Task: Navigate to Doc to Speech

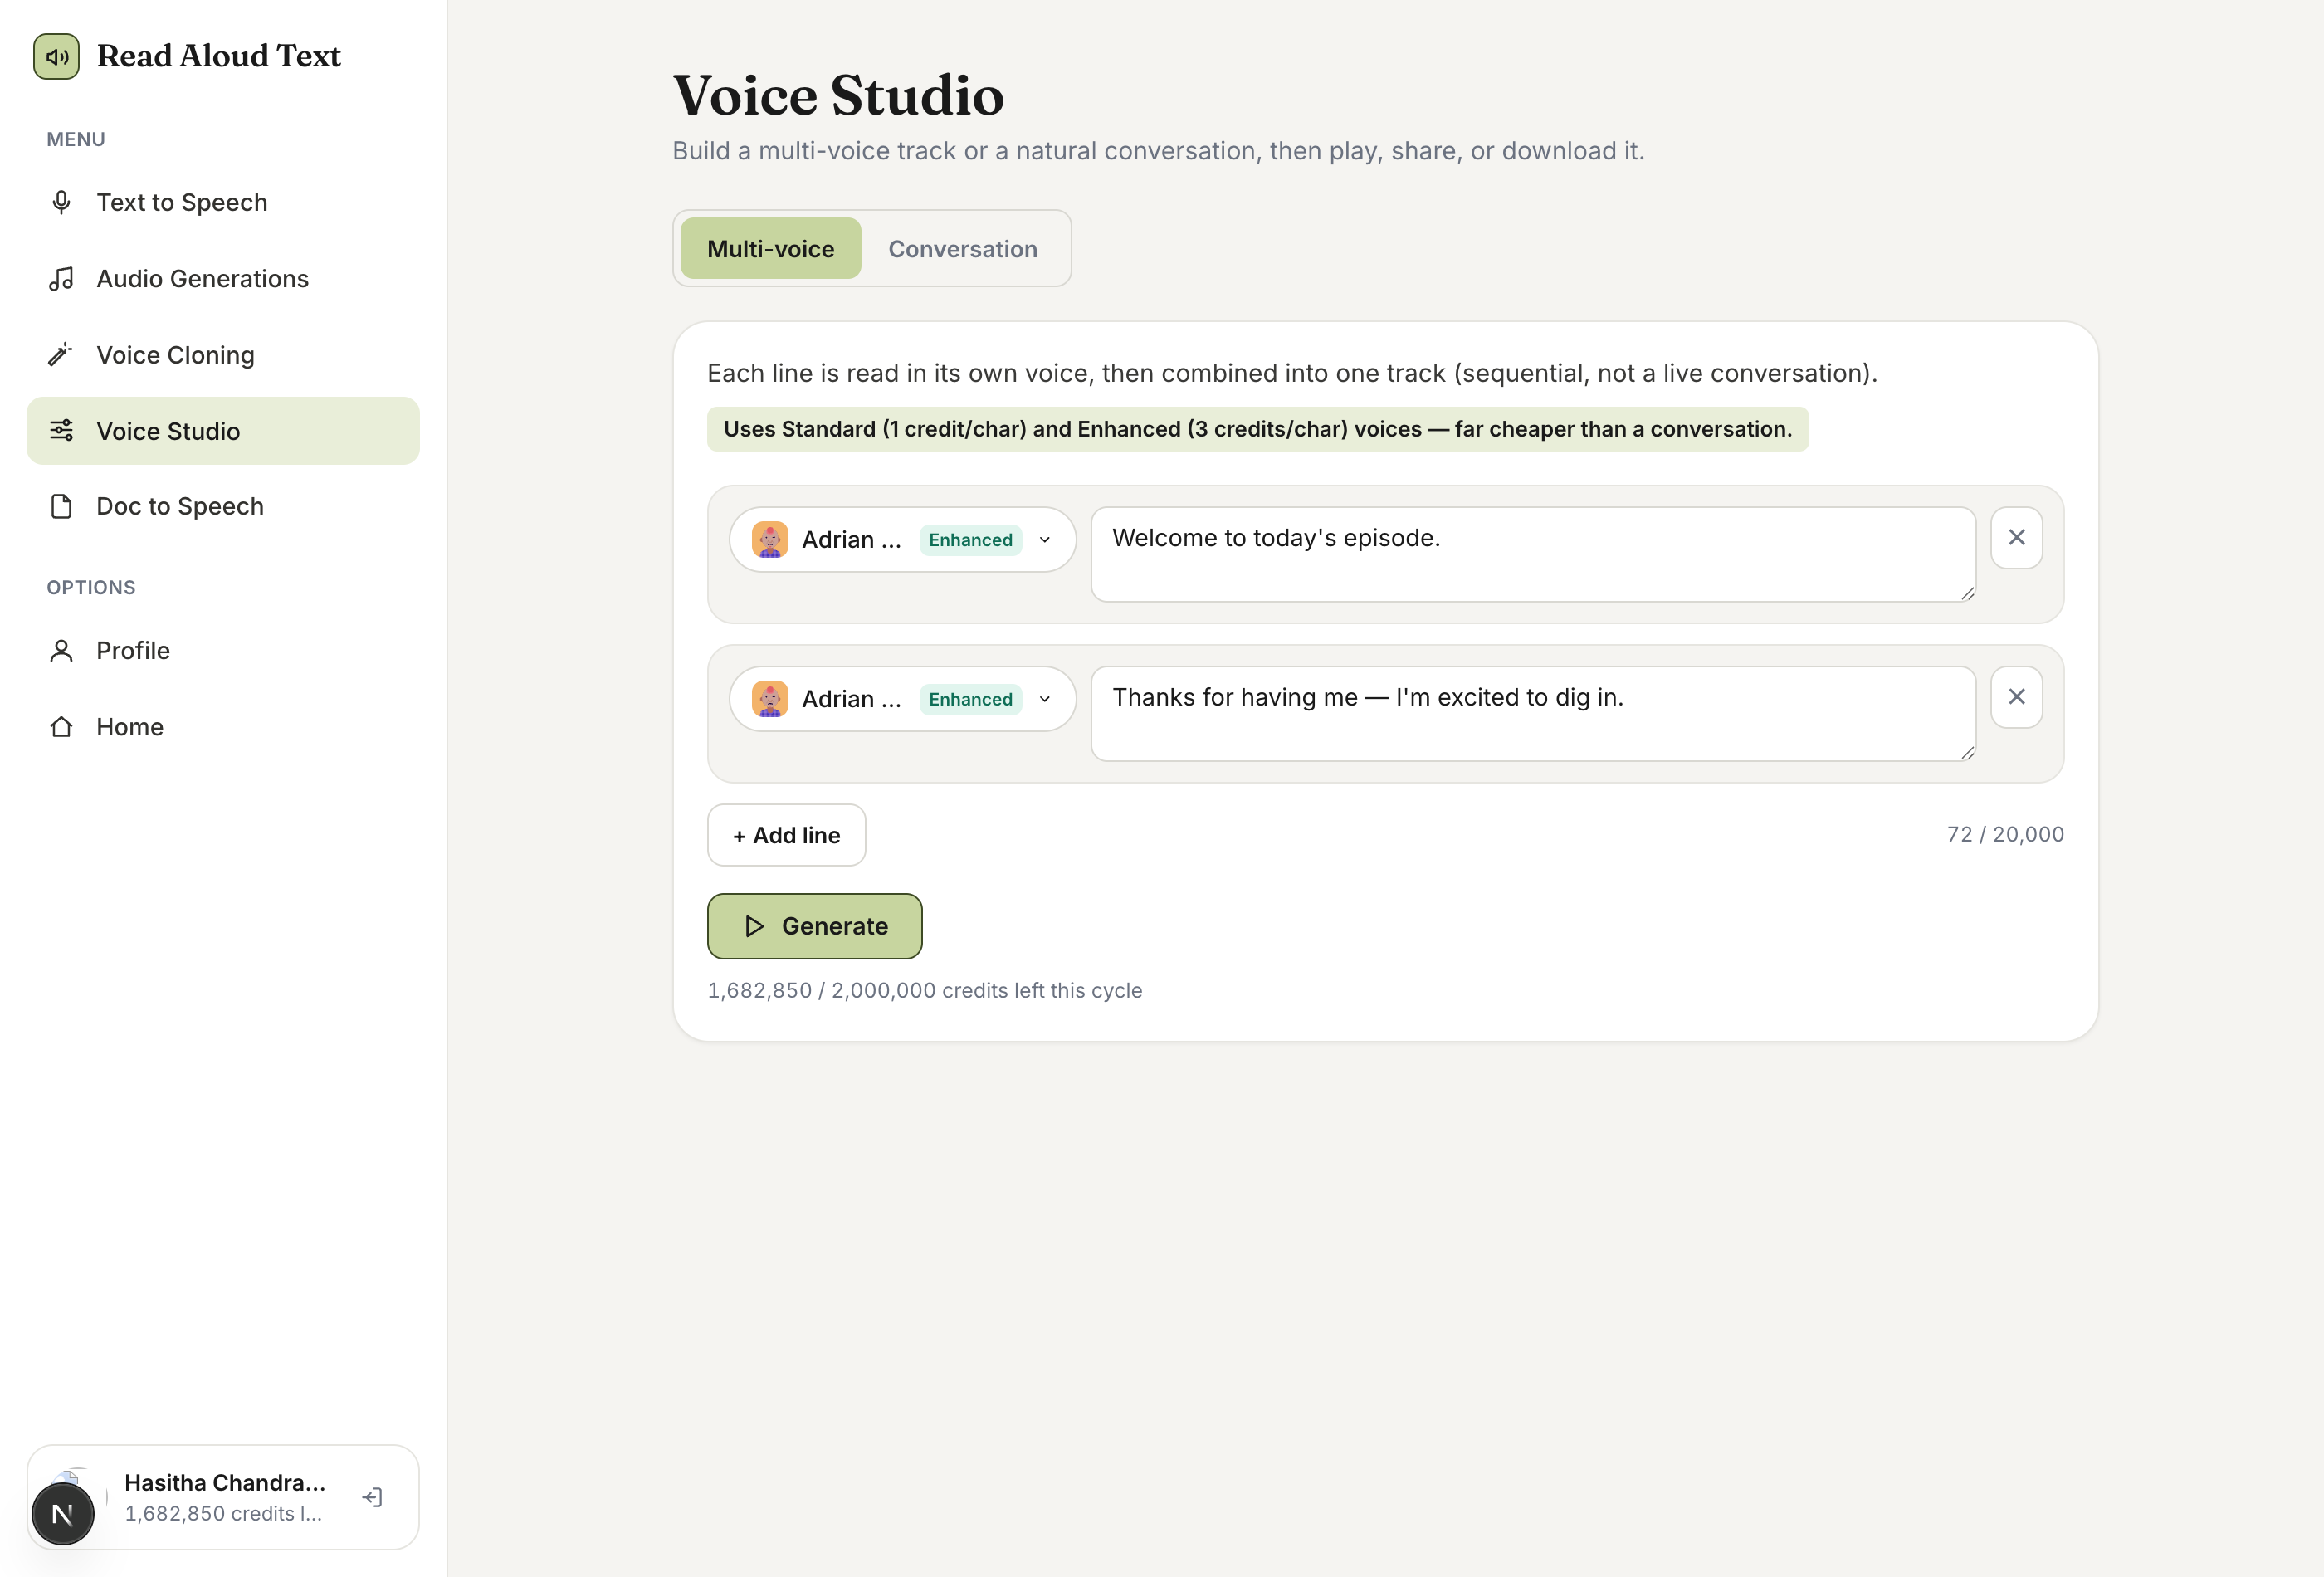Action: [223, 506]
